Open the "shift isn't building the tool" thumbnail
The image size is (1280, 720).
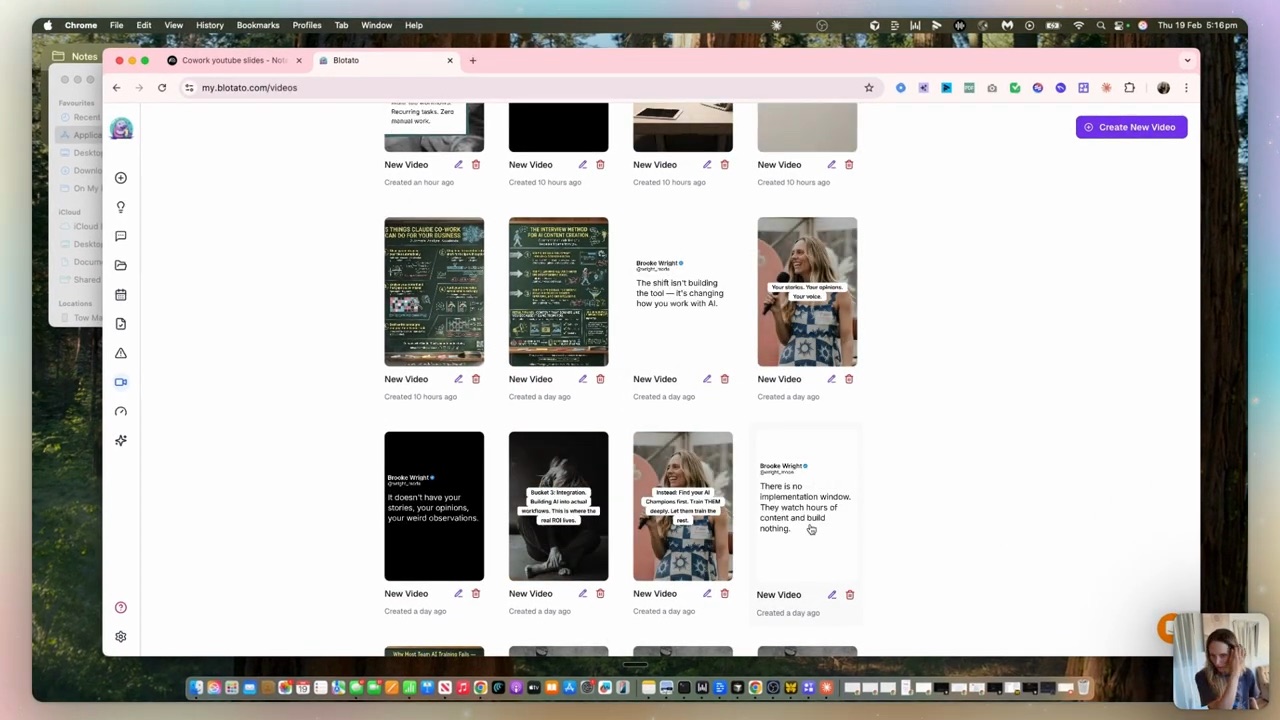(x=683, y=292)
